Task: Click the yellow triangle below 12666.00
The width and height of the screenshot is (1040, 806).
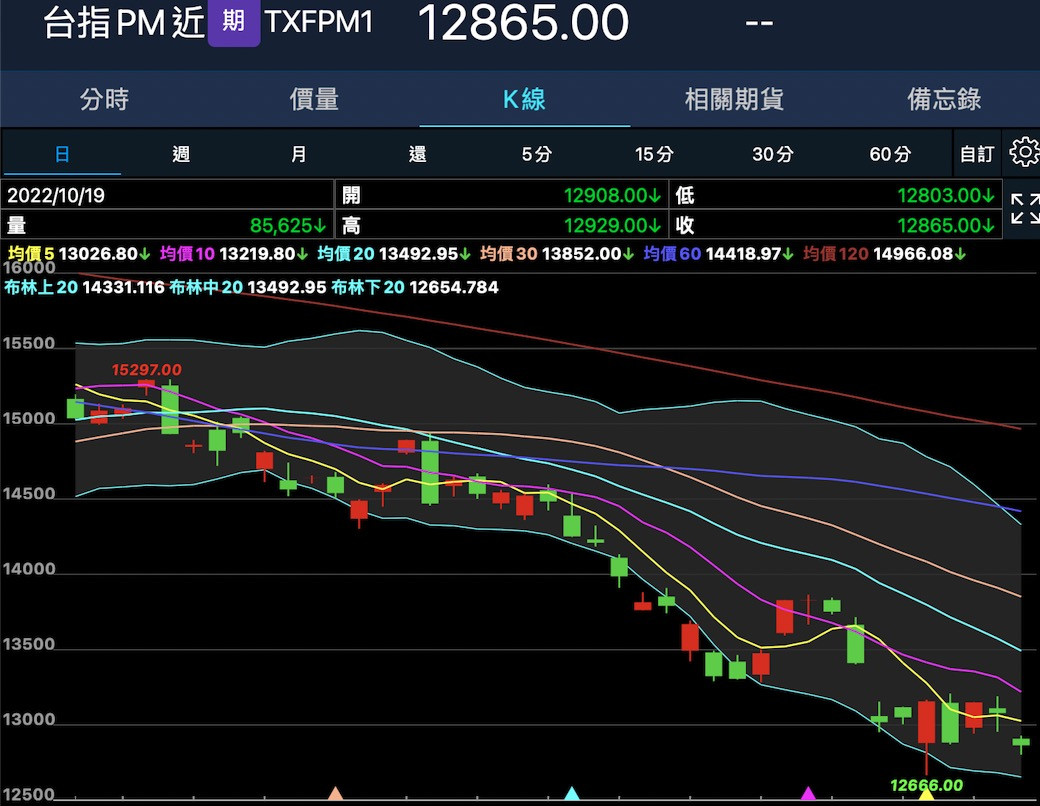Action: [926, 797]
